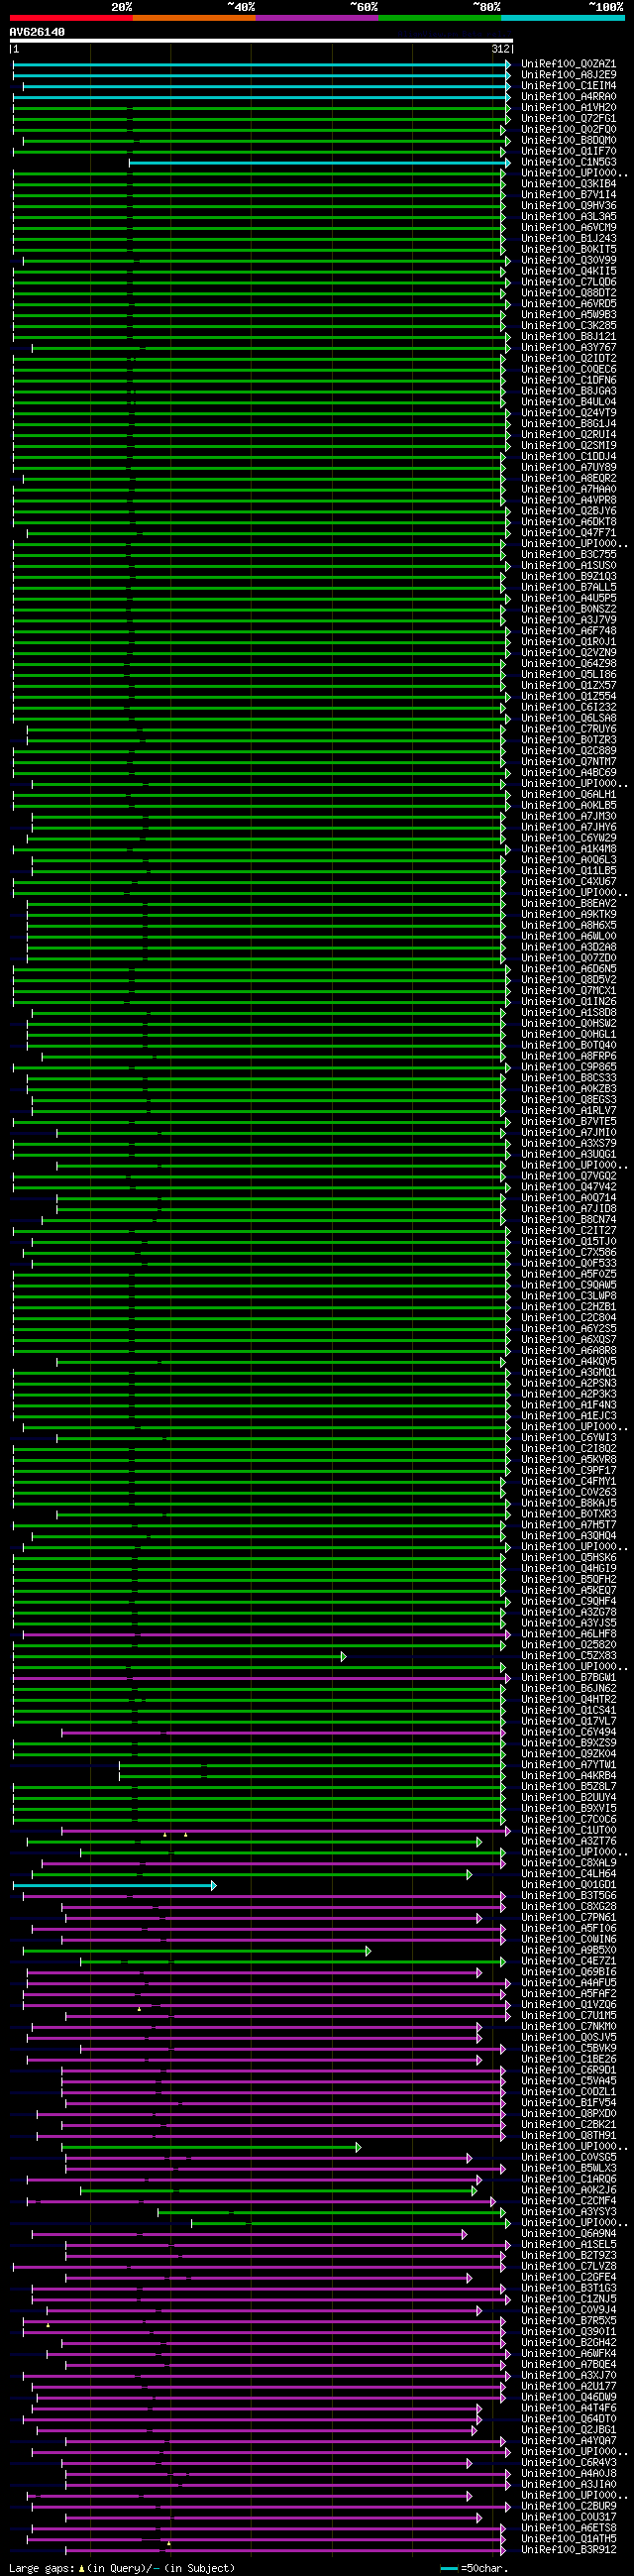634x2576 pixels.
Task: Click label UniRef100_B1J243
Action: (568, 239)
